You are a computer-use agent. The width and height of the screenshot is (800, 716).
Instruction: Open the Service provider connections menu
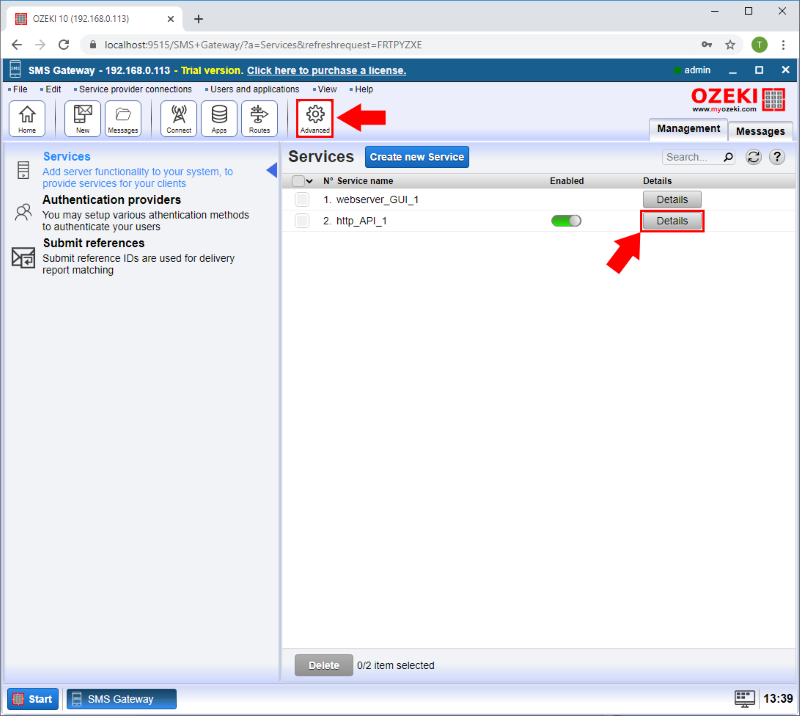click(135, 90)
